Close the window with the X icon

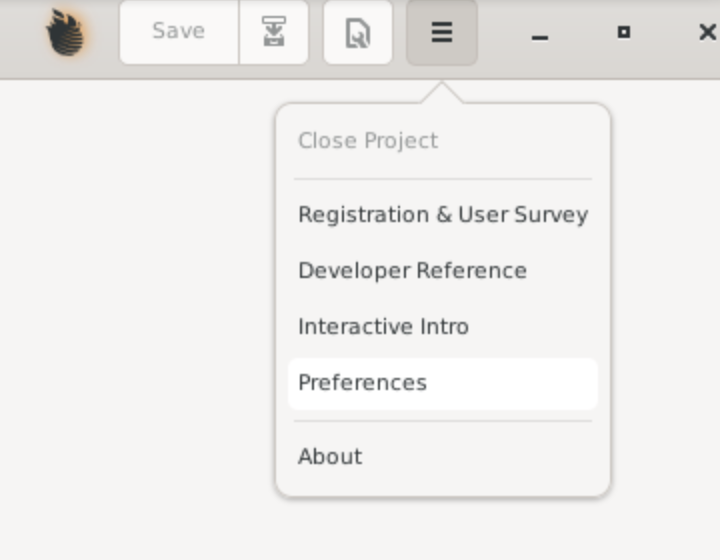click(x=708, y=32)
